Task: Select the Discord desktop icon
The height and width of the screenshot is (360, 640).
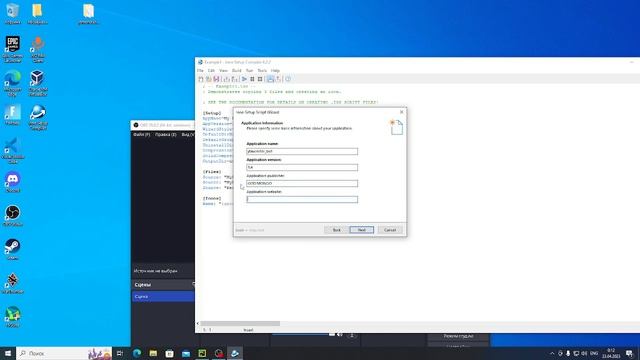Action: (x=13, y=182)
